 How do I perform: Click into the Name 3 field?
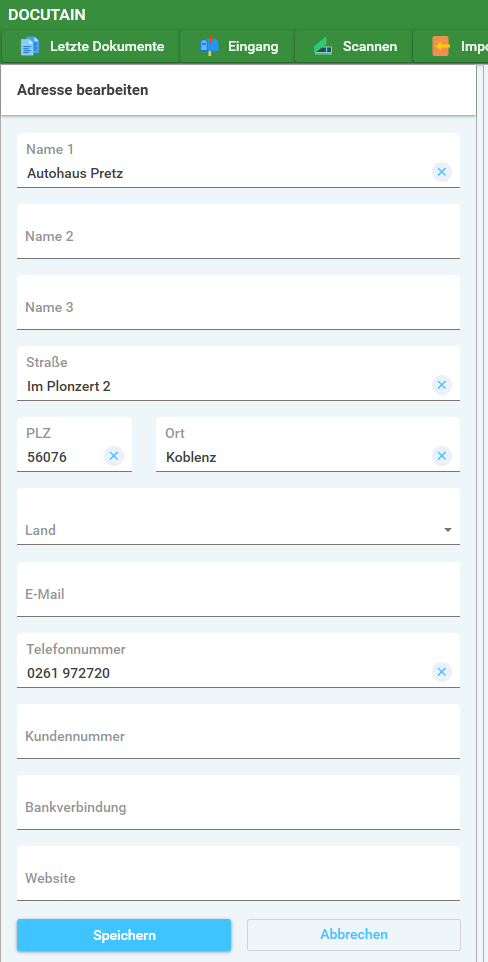tap(238, 302)
